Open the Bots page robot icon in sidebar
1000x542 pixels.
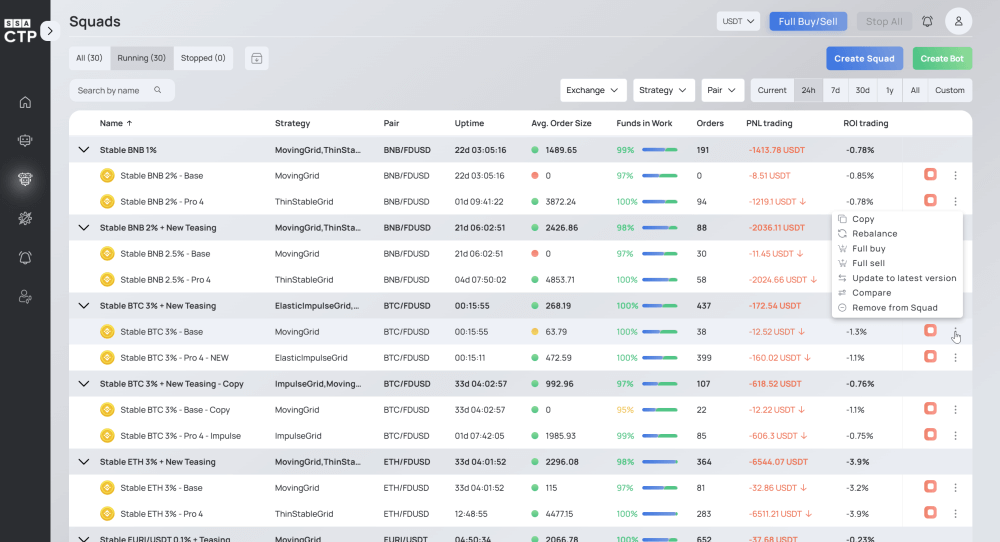pyautogui.click(x=25, y=140)
